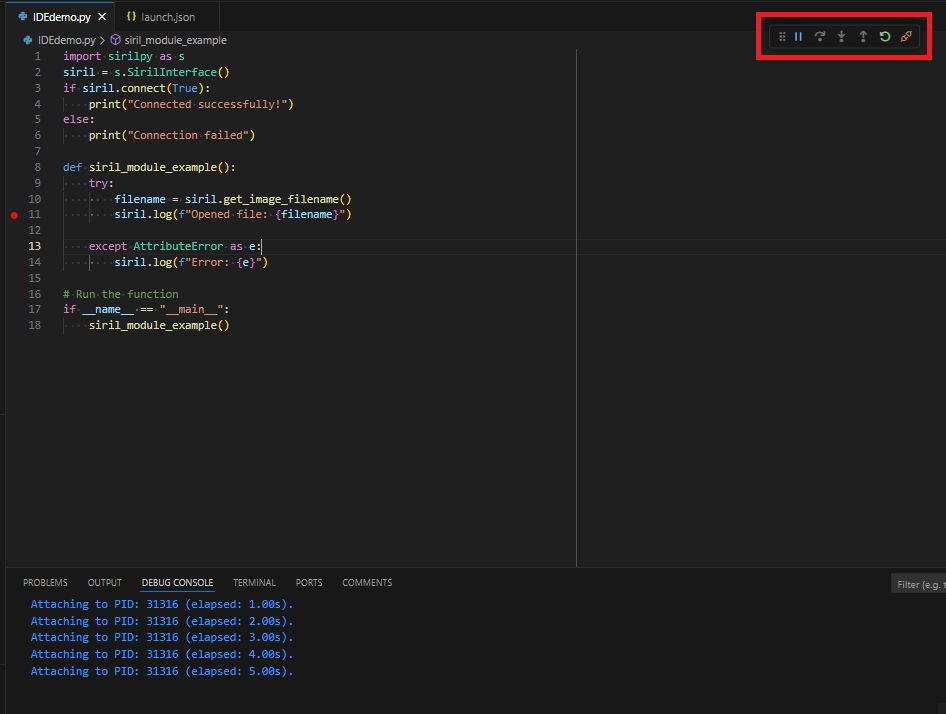The height and width of the screenshot is (714, 946).
Task: Click 'import sirilpy as s' on line 1
Action: click(124, 56)
